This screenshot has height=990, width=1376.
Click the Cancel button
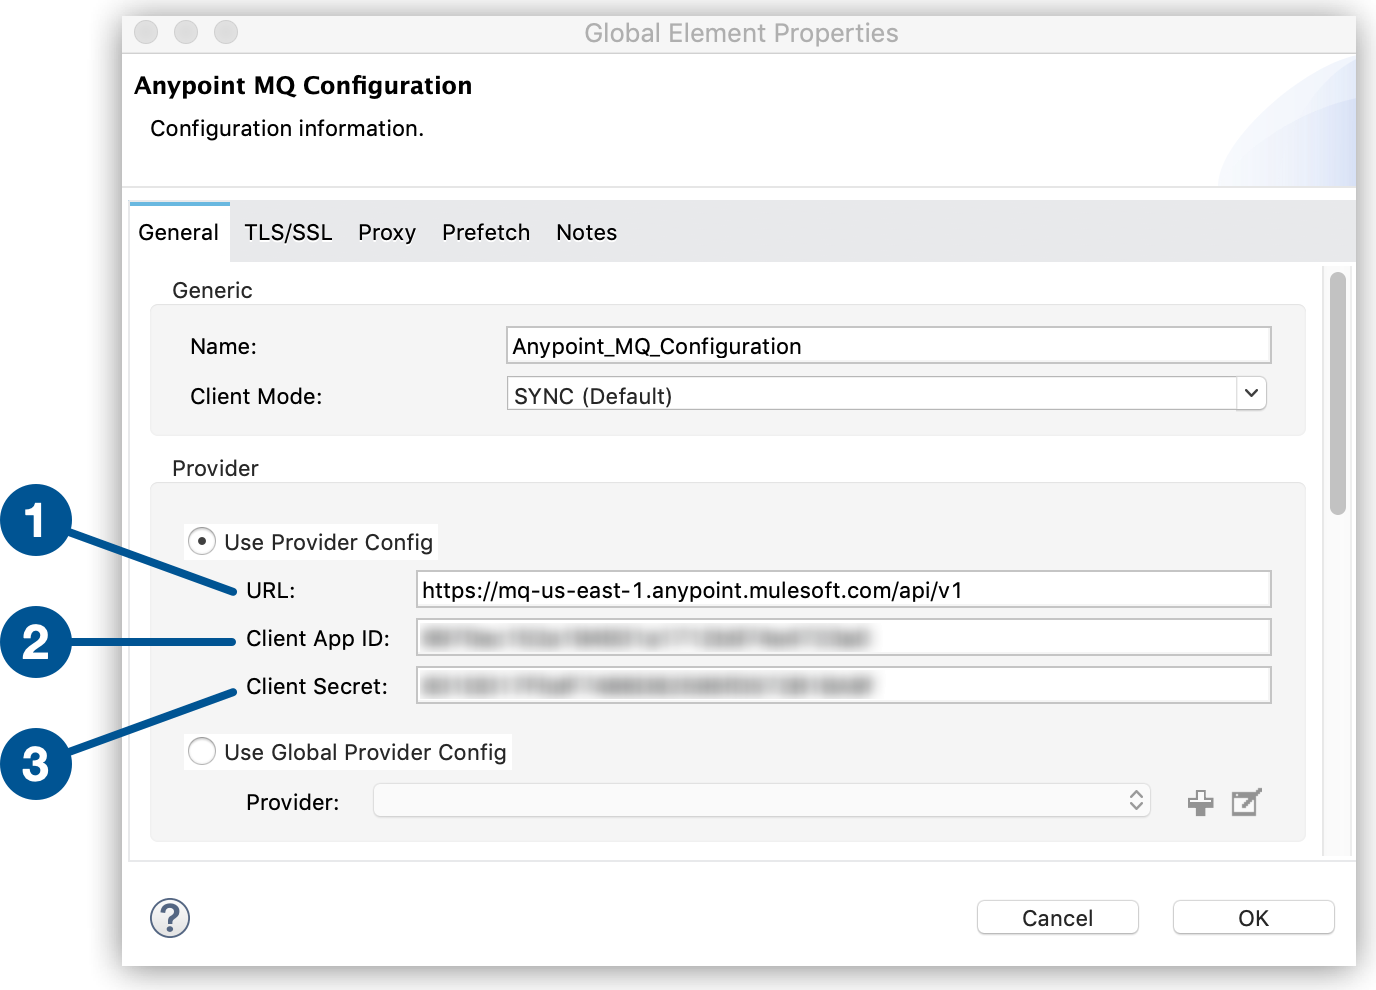[x=1057, y=917]
